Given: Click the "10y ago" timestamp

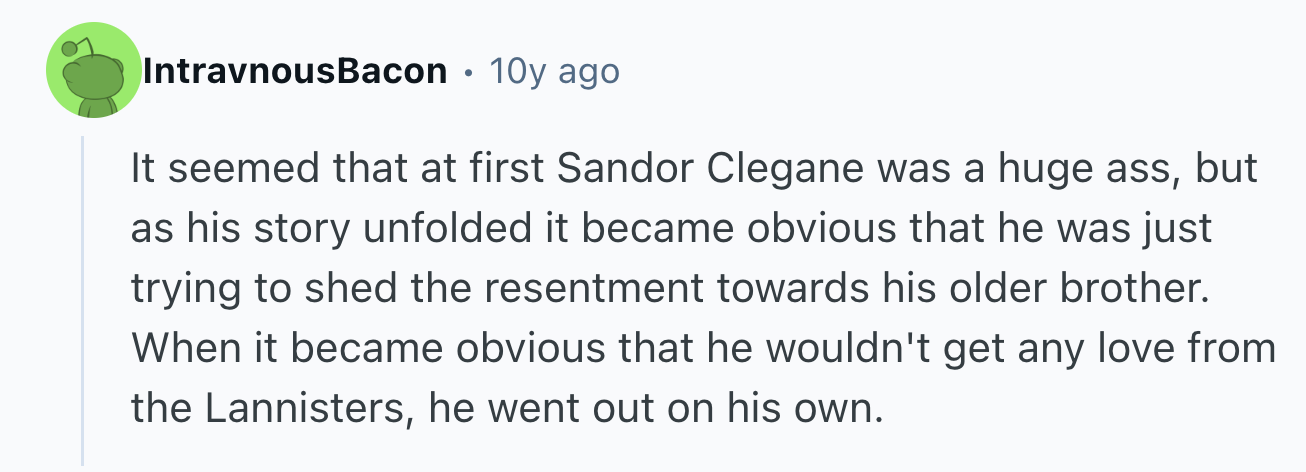Looking at the screenshot, I should [554, 71].
